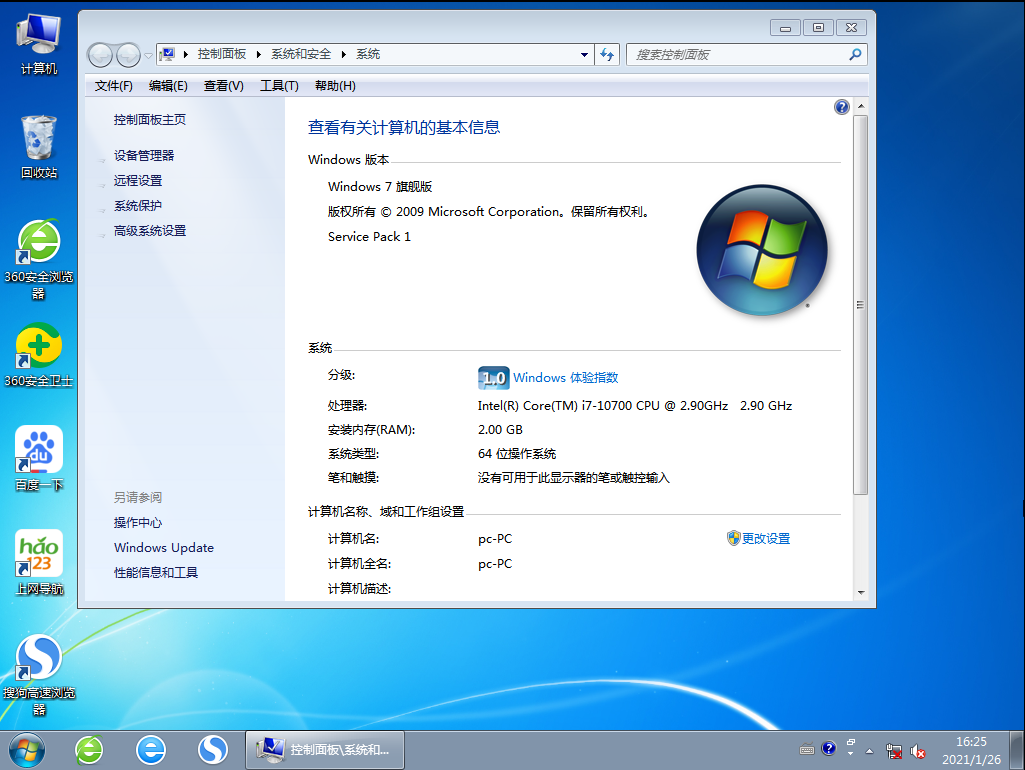The height and width of the screenshot is (770, 1025).
Task: Launch 360安全浏览器 desktop shortcut
Action: click(x=39, y=259)
